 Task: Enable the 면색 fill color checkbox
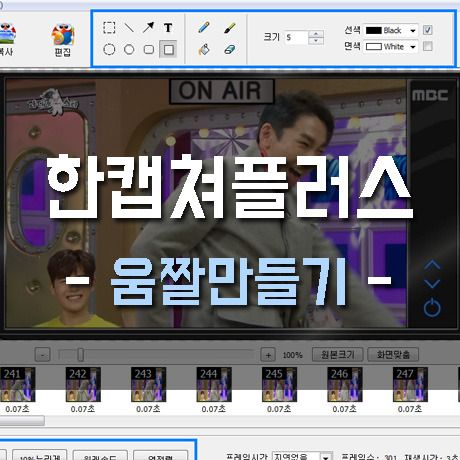(x=428, y=46)
